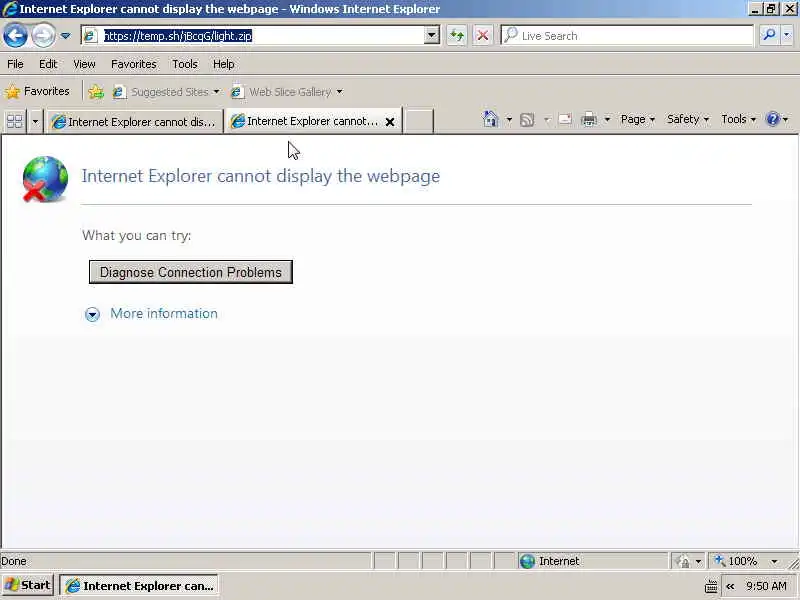This screenshot has height=600, width=800.
Task: Click Internet Explorer taskbar button
Action: tap(139, 586)
